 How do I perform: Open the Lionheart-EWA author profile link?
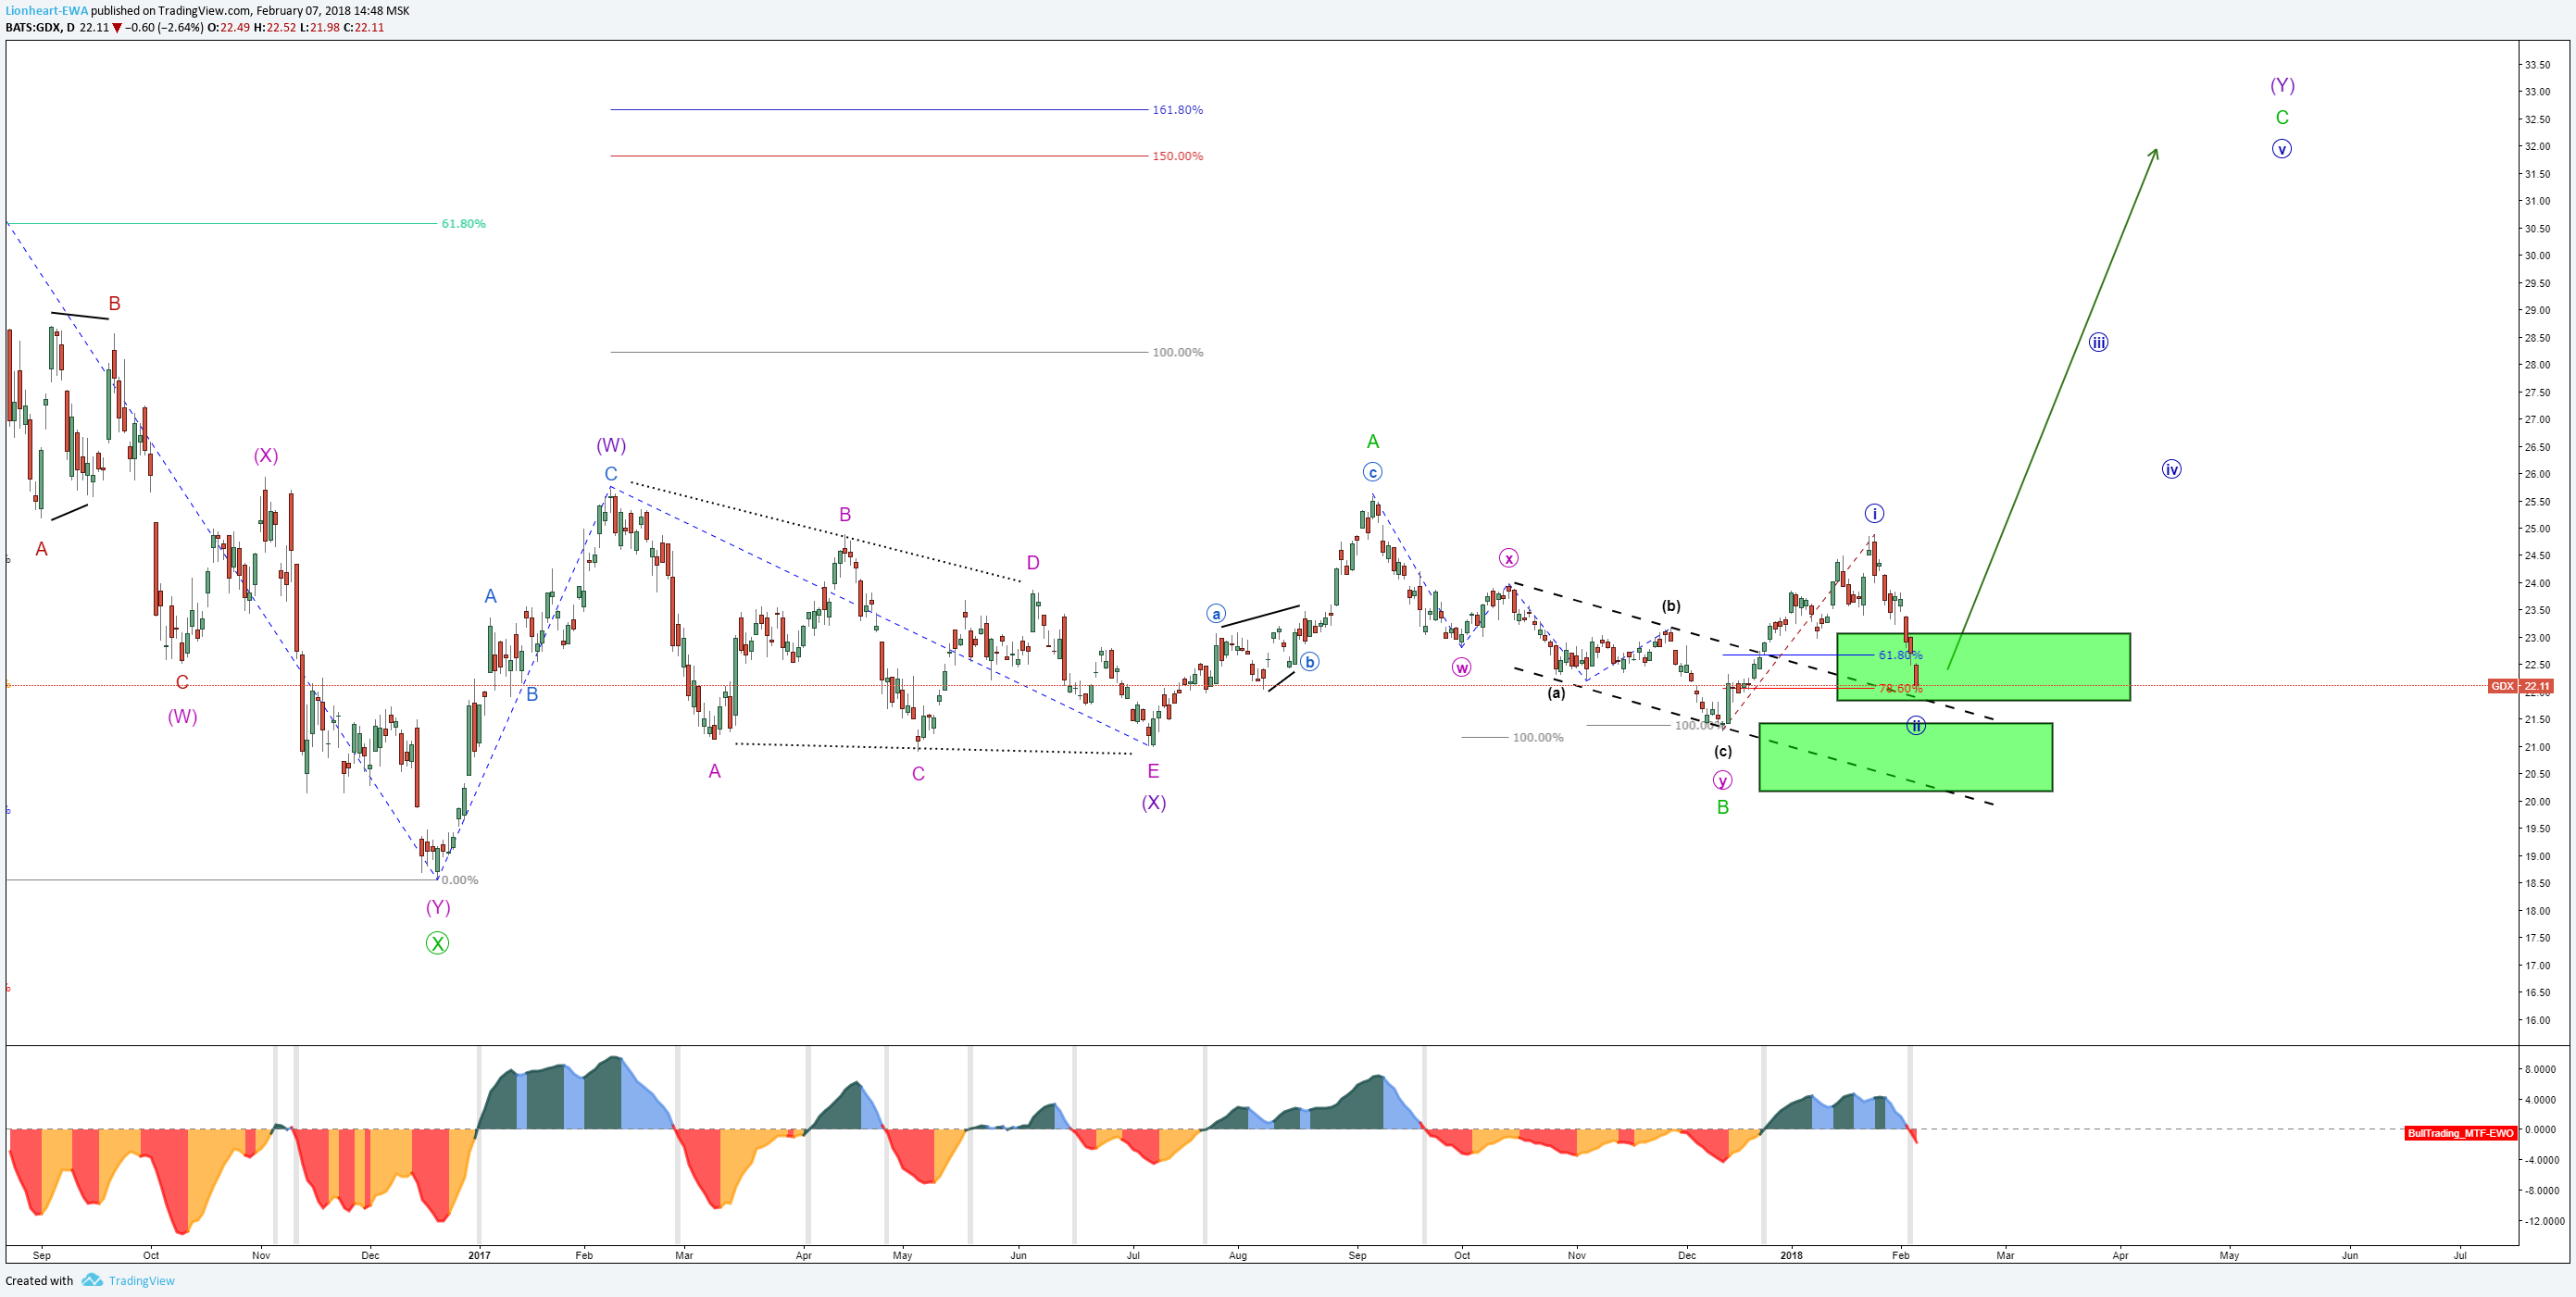[46, 11]
